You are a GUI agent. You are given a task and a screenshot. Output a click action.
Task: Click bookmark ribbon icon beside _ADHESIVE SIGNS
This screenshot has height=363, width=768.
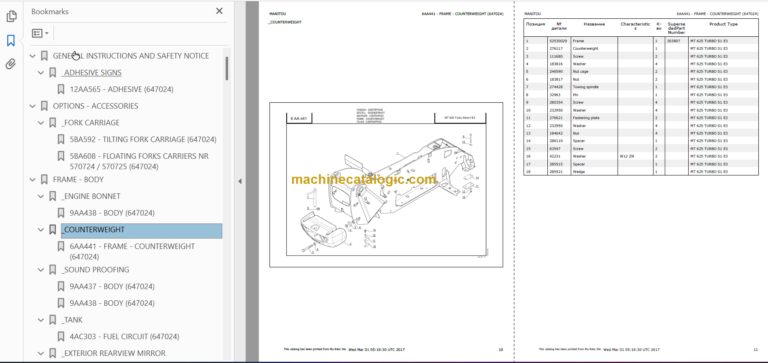tap(52, 73)
